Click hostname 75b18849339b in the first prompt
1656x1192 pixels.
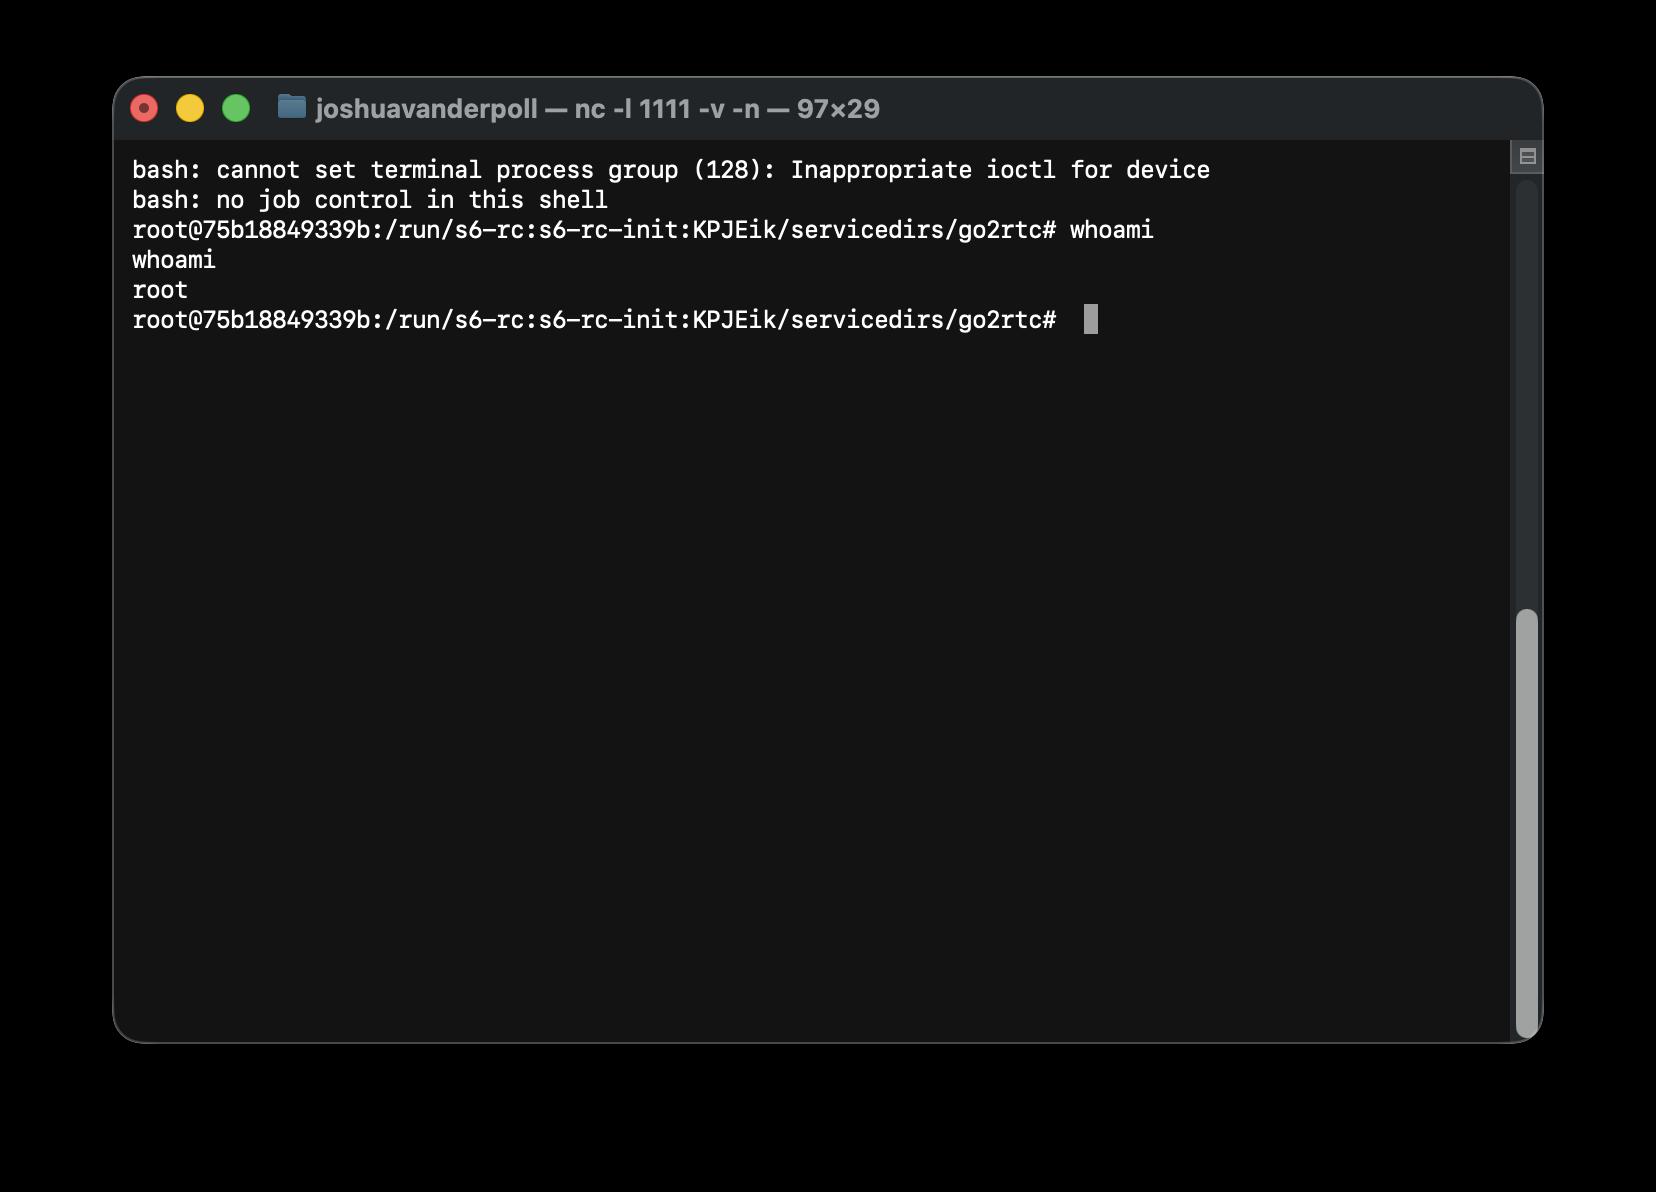coord(286,230)
